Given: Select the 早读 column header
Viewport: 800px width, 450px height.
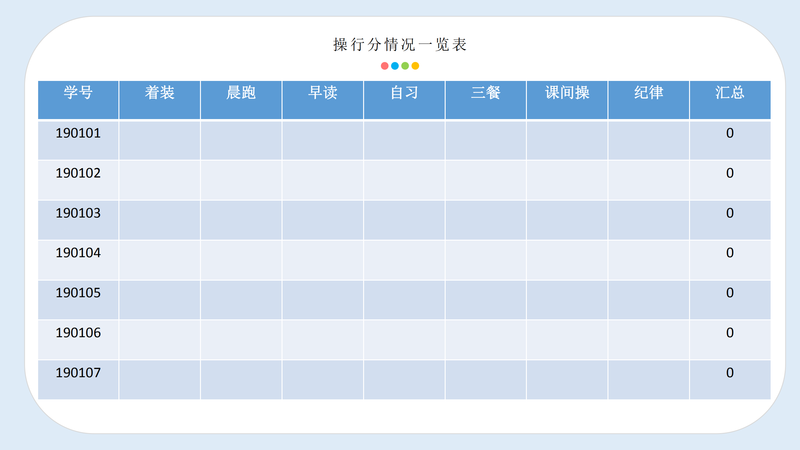Looking at the screenshot, I should click(322, 99).
